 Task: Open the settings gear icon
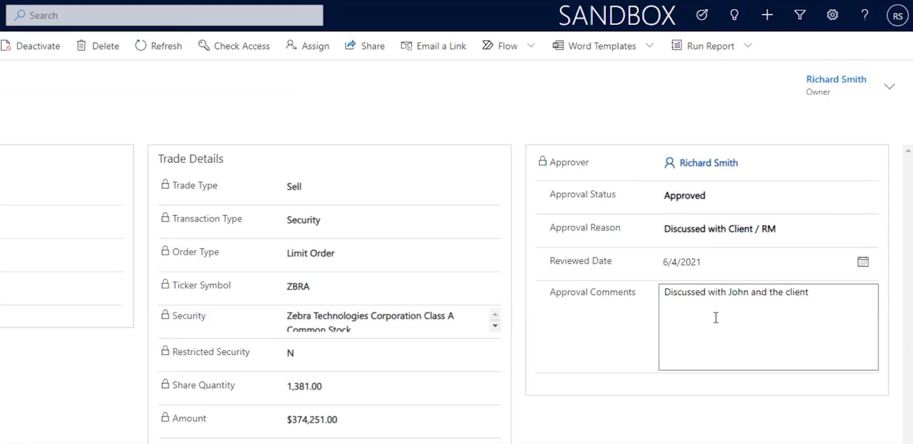coord(833,15)
